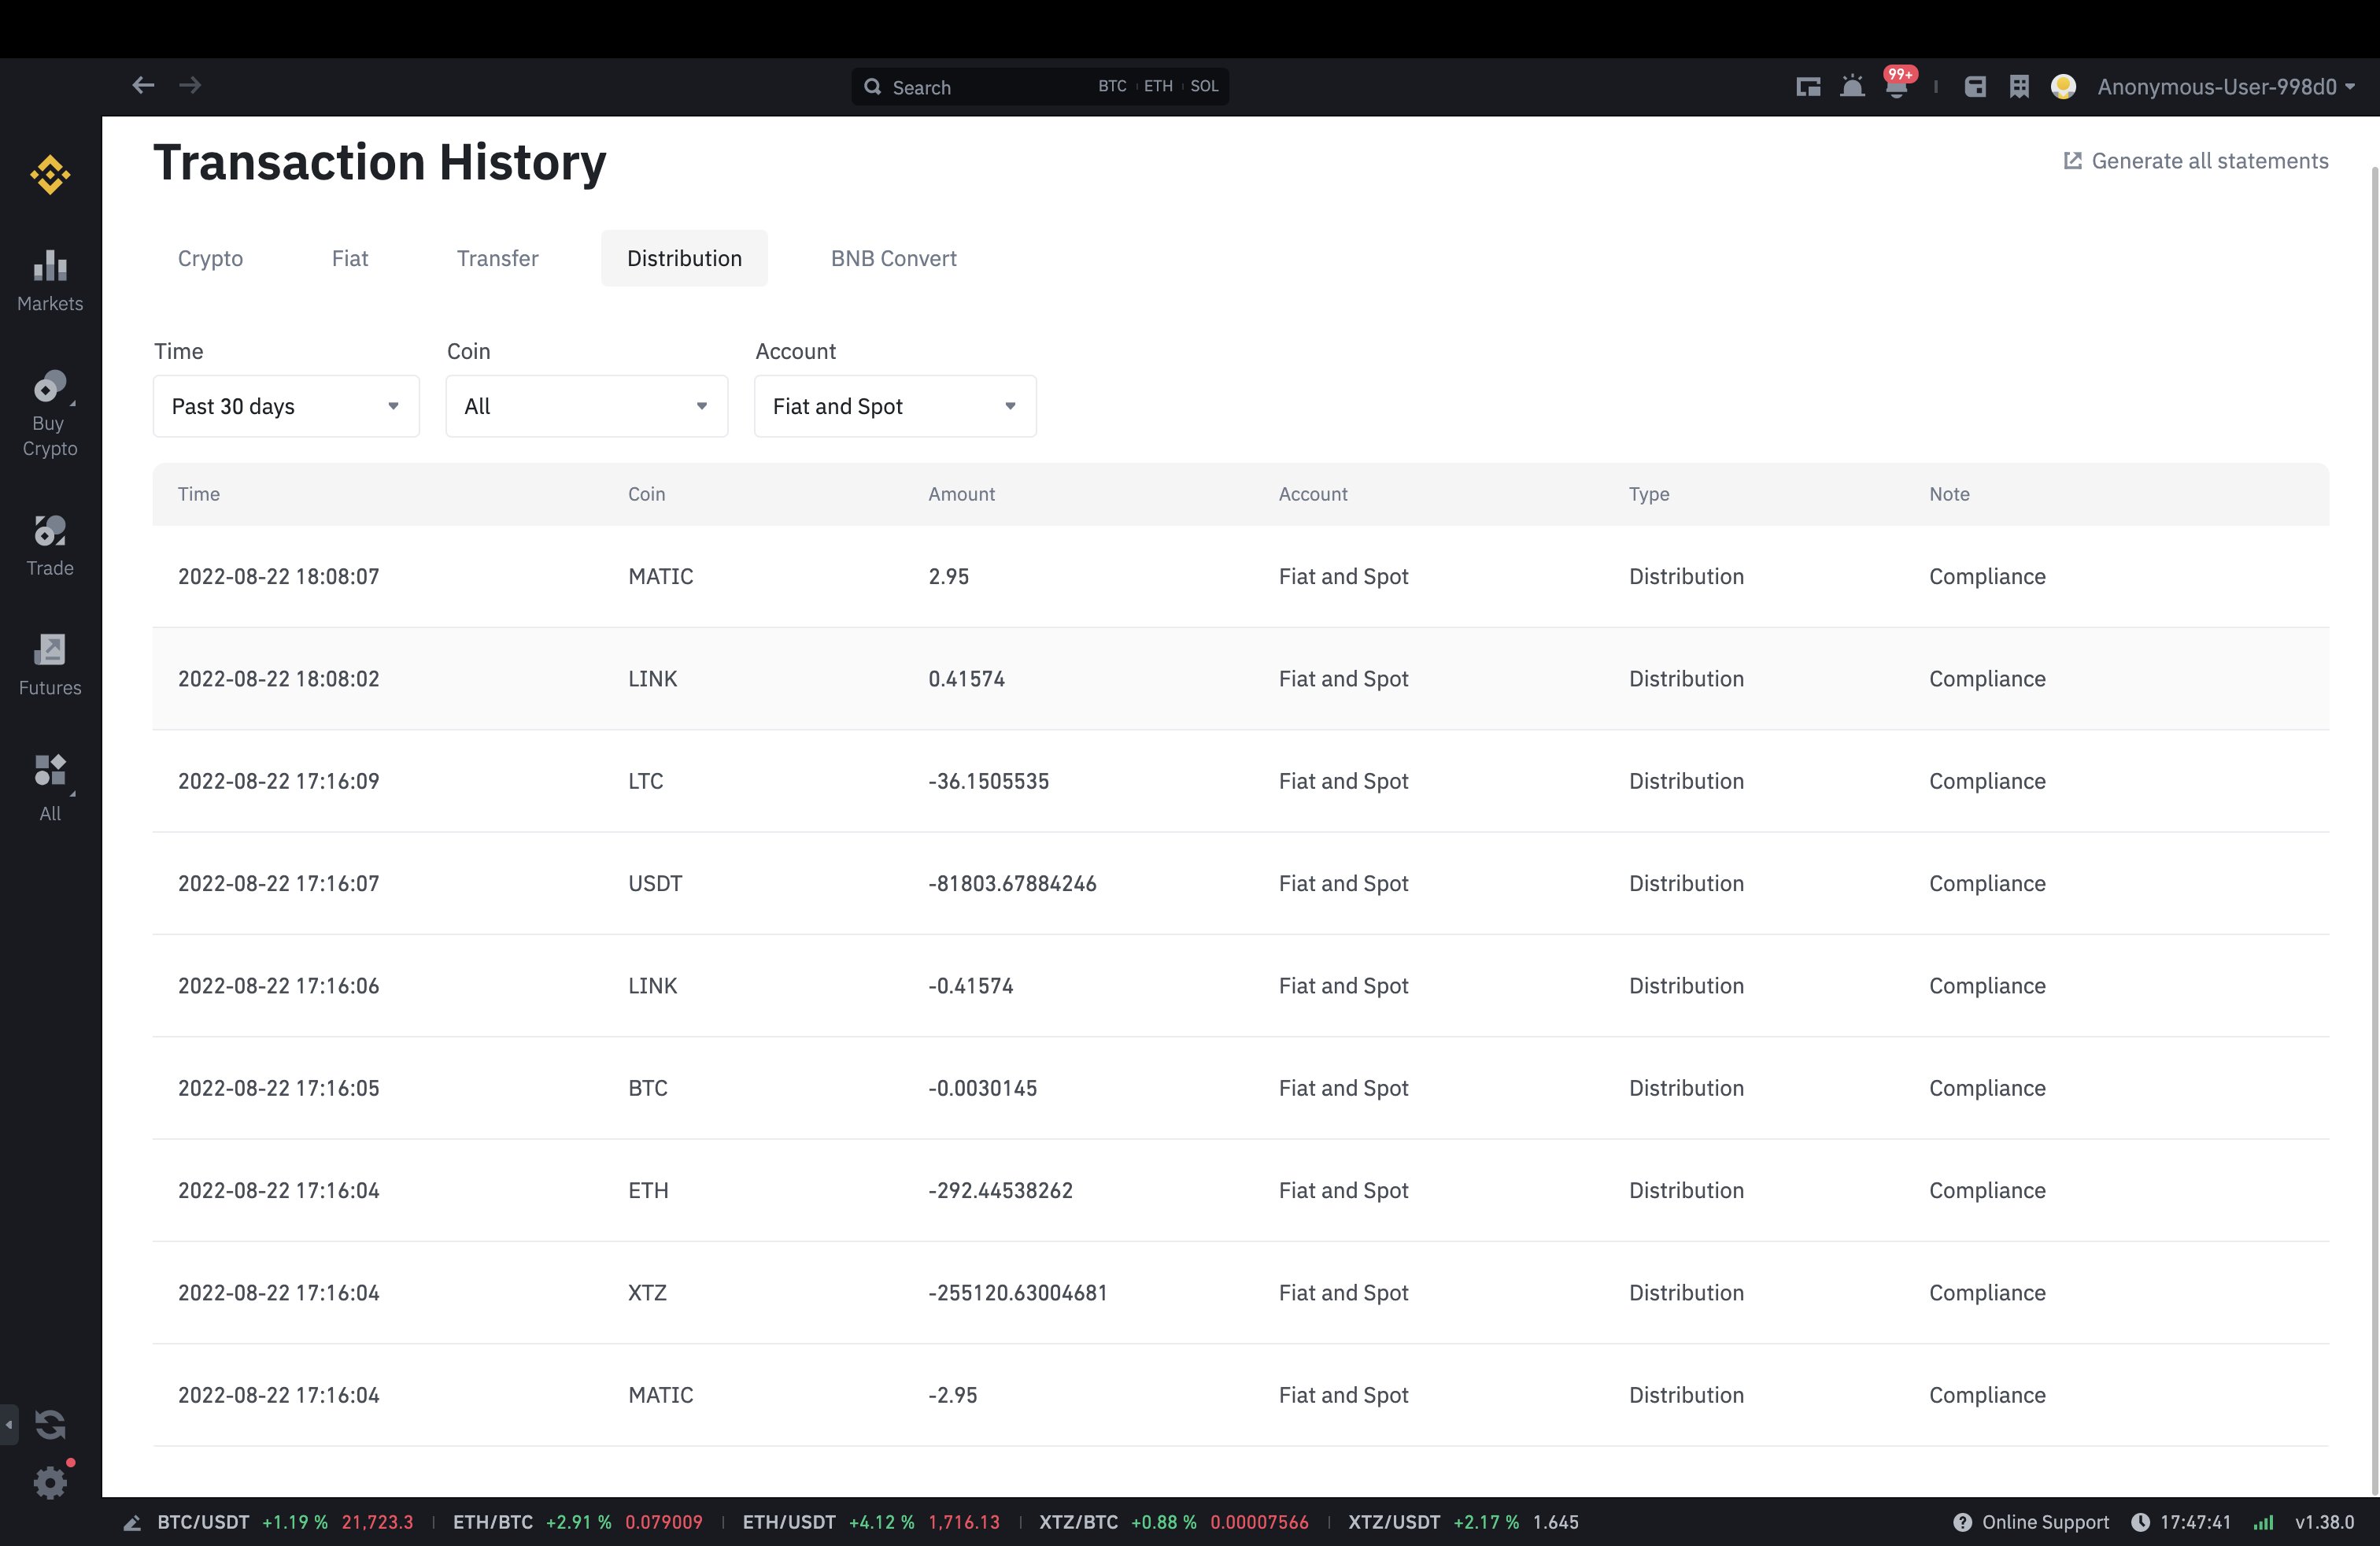2380x1546 pixels.
Task: Click the refresh icon in sidebar
Action: (x=50, y=1423)
